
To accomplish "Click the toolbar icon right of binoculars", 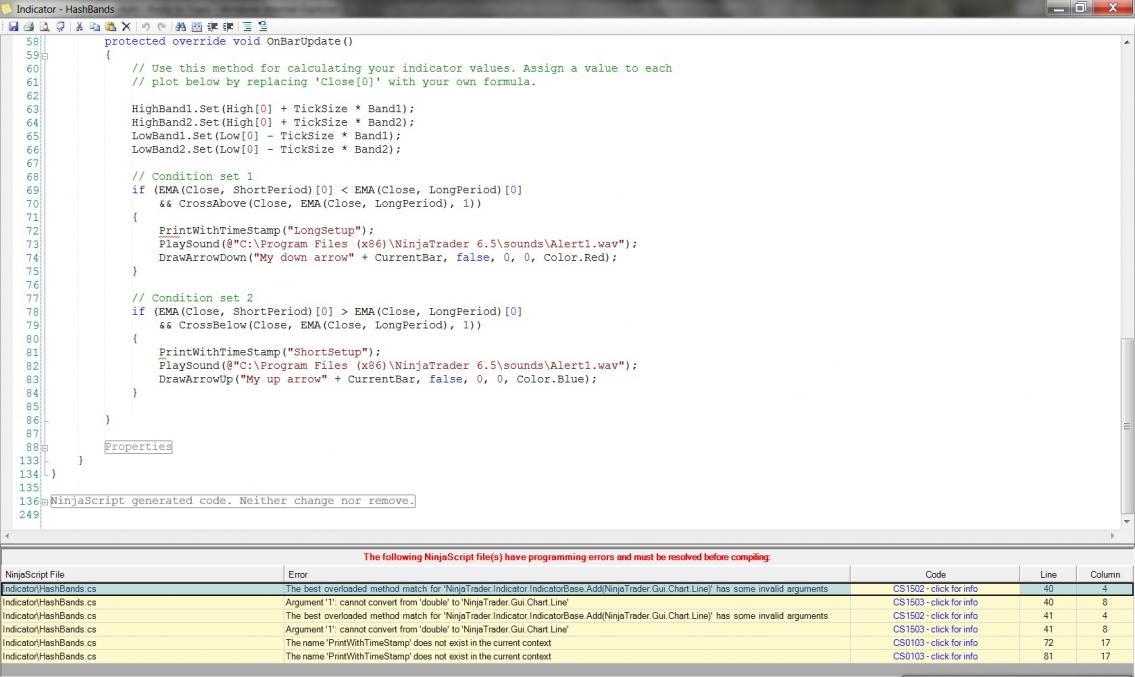I will tap(196, 26).
